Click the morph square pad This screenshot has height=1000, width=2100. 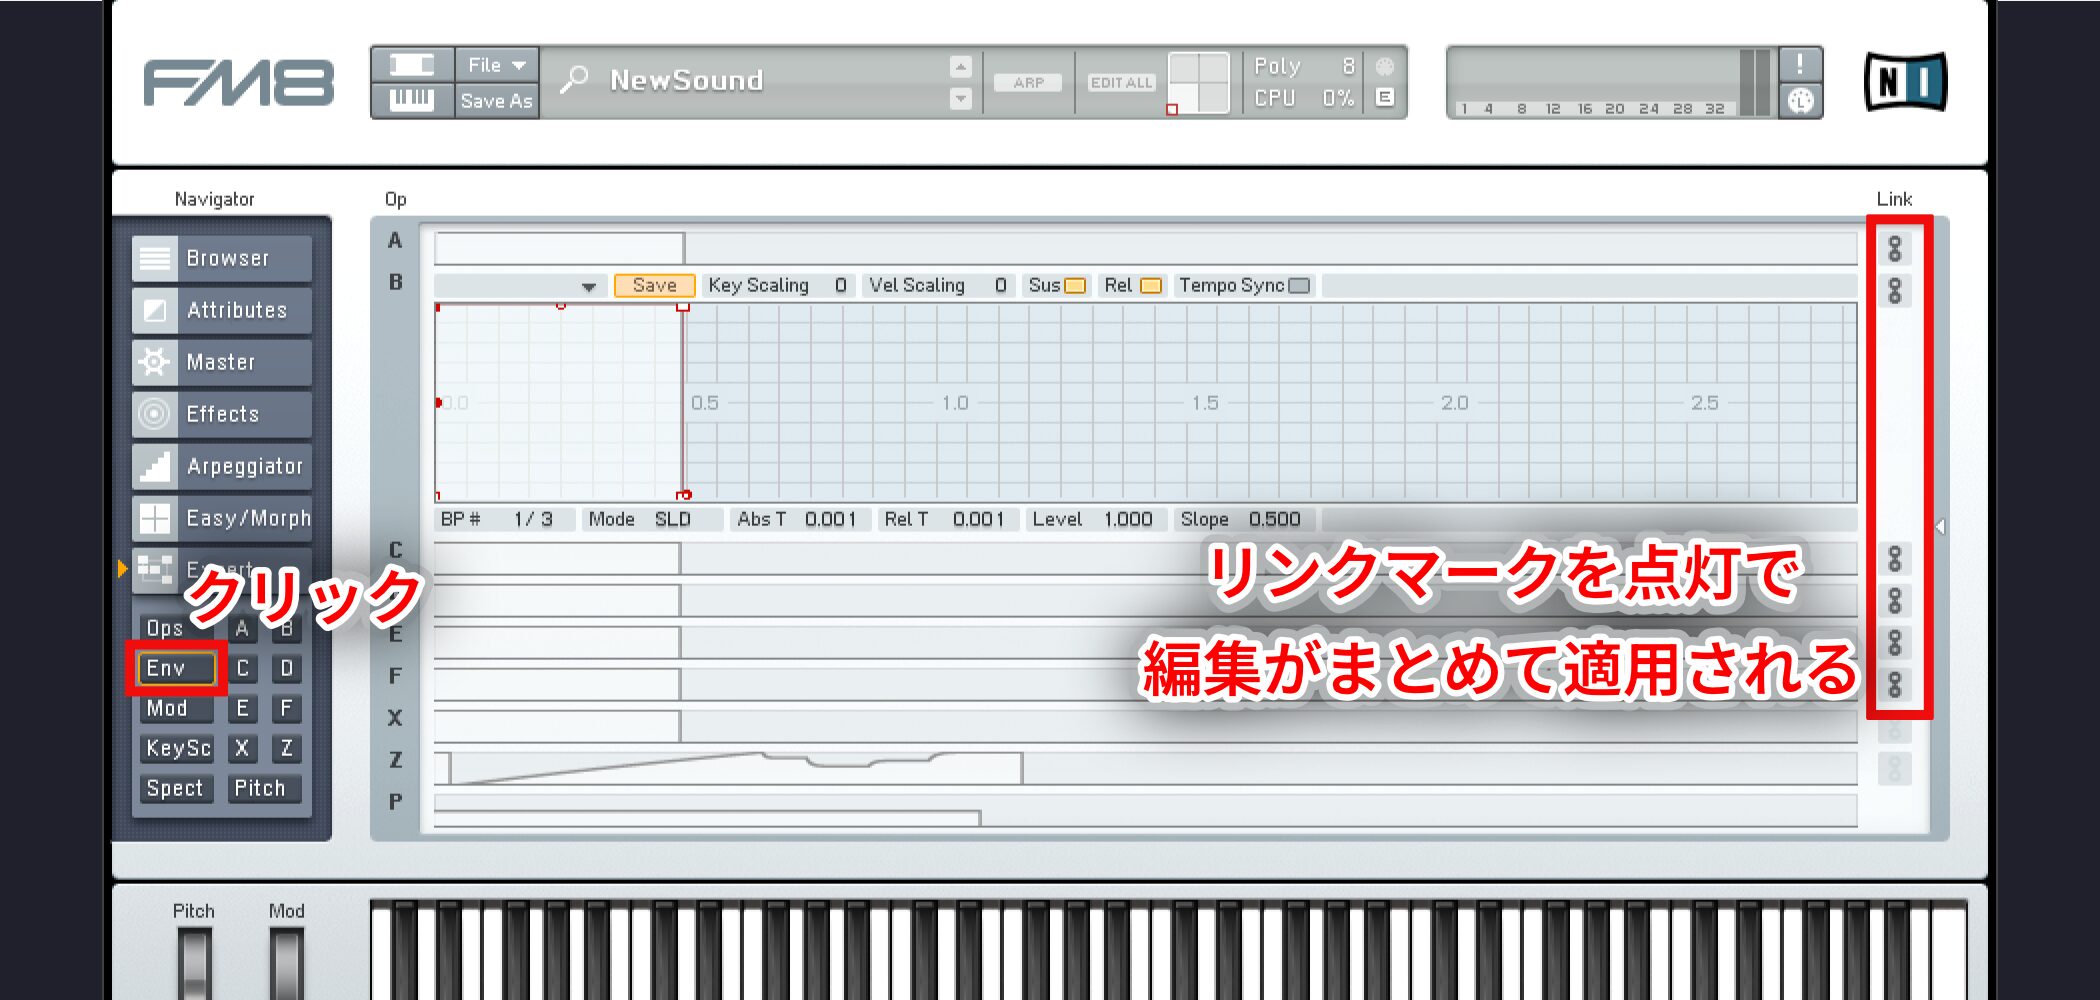1198,82
